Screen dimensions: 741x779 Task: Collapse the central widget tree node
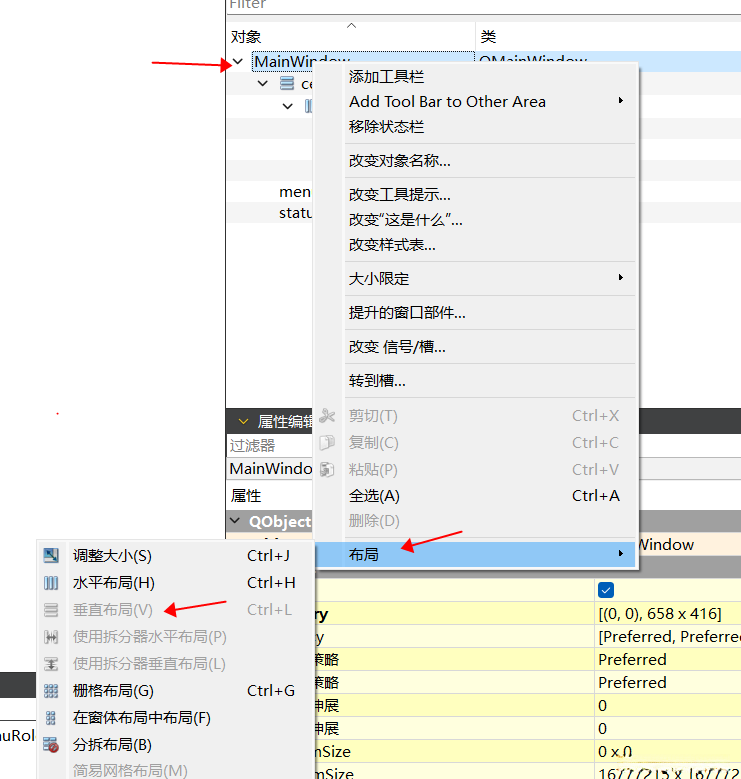[x=263, y=83]
